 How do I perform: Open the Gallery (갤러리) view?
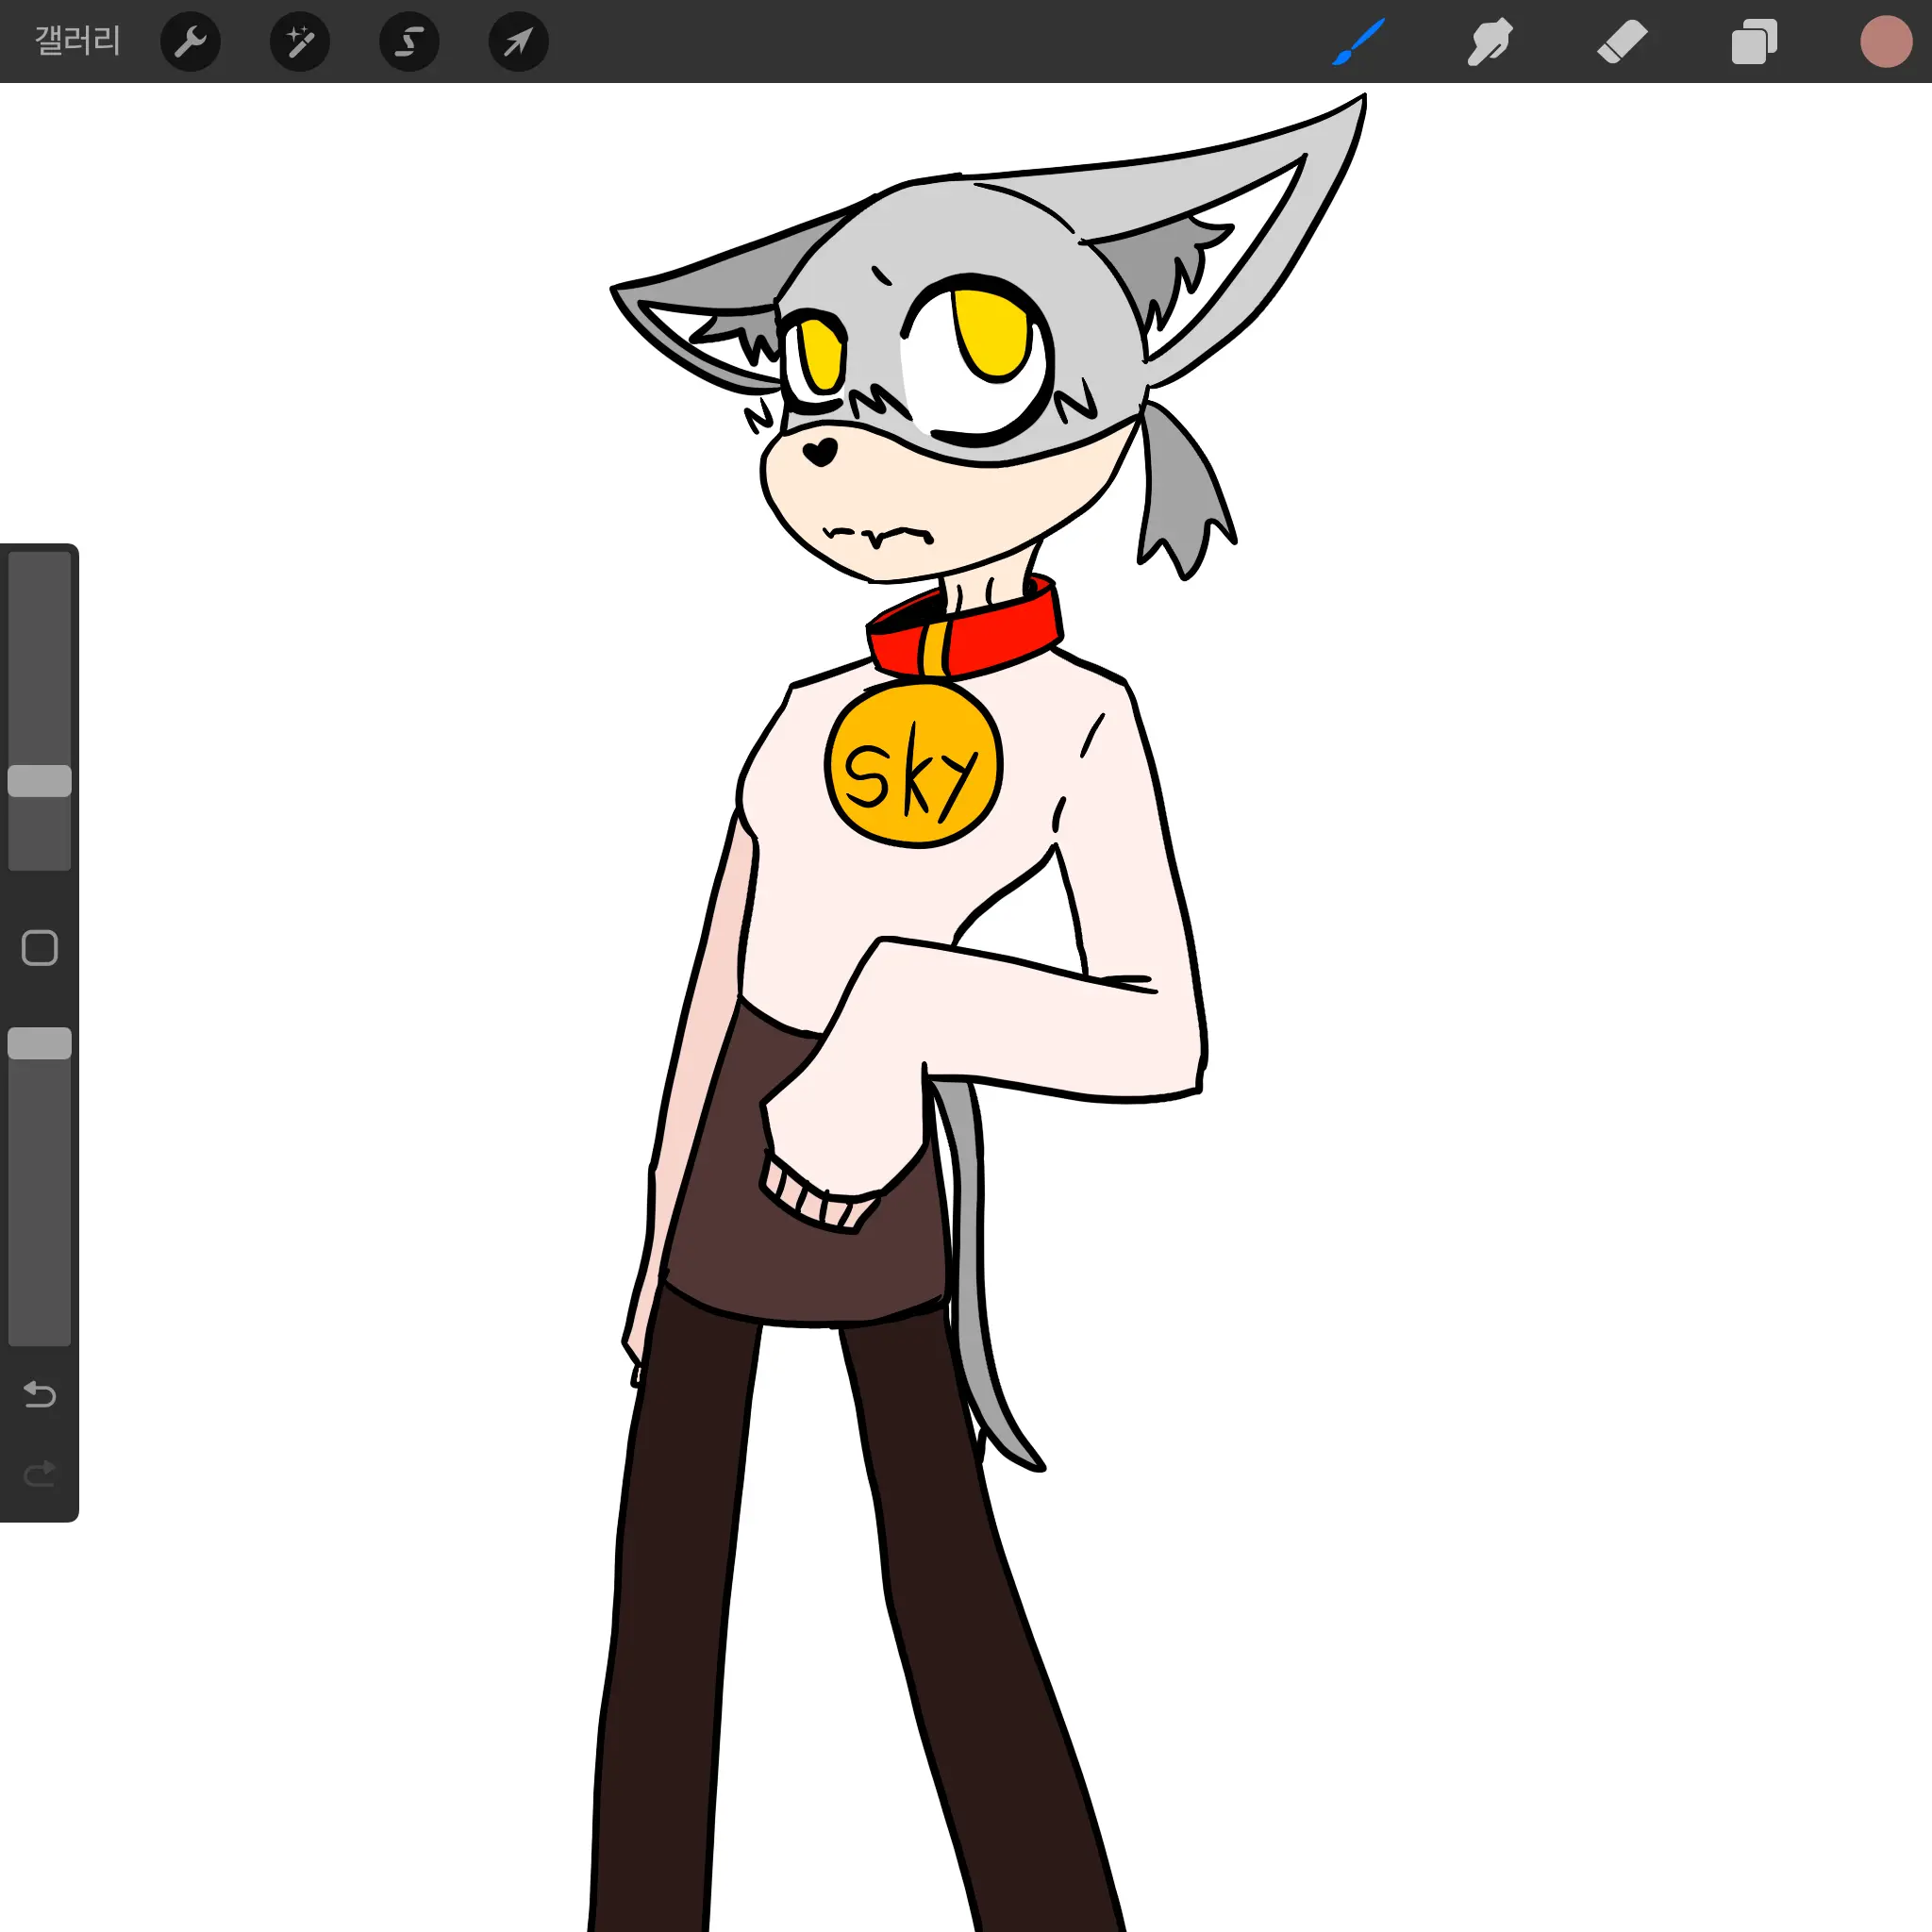pos(77,41)
